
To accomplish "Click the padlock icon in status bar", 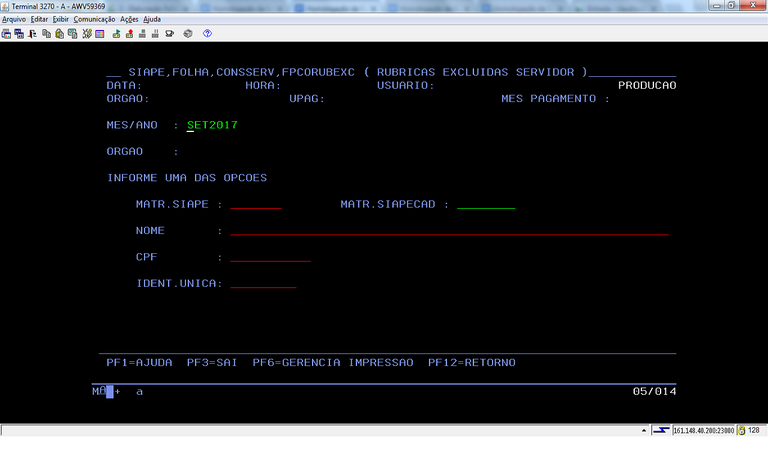I will [x=740, y=430].
